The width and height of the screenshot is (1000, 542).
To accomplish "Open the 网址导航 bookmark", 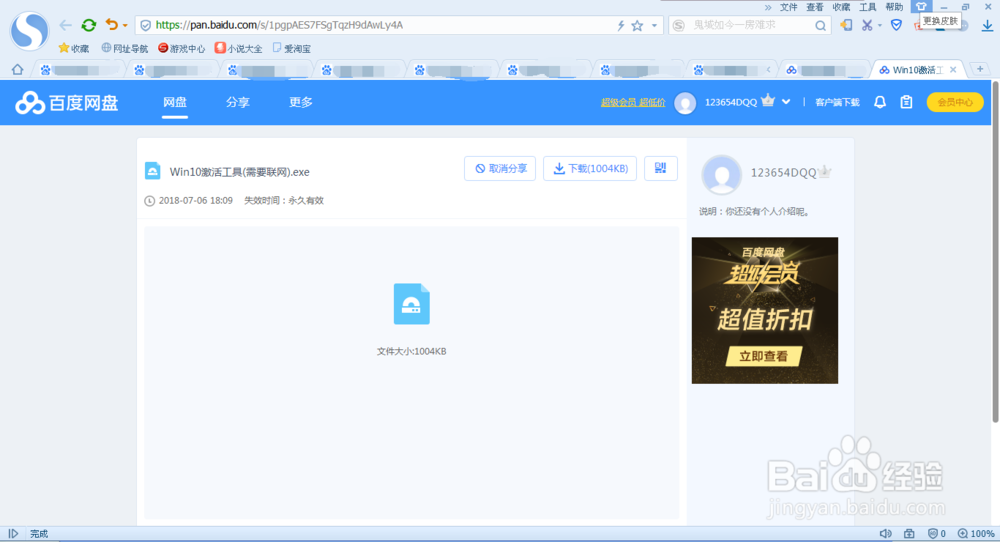I will (124, 48).
